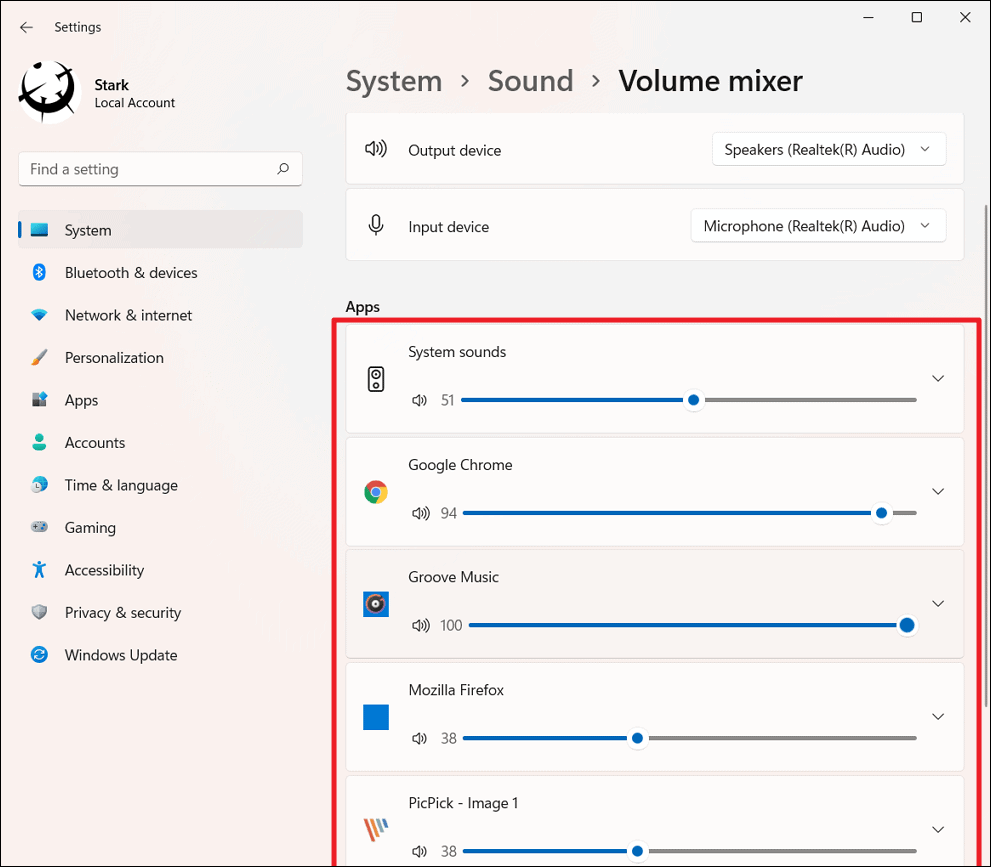The image size is (991, 867).
Task: Open Windows Update settings
Action: pos(120,655)
